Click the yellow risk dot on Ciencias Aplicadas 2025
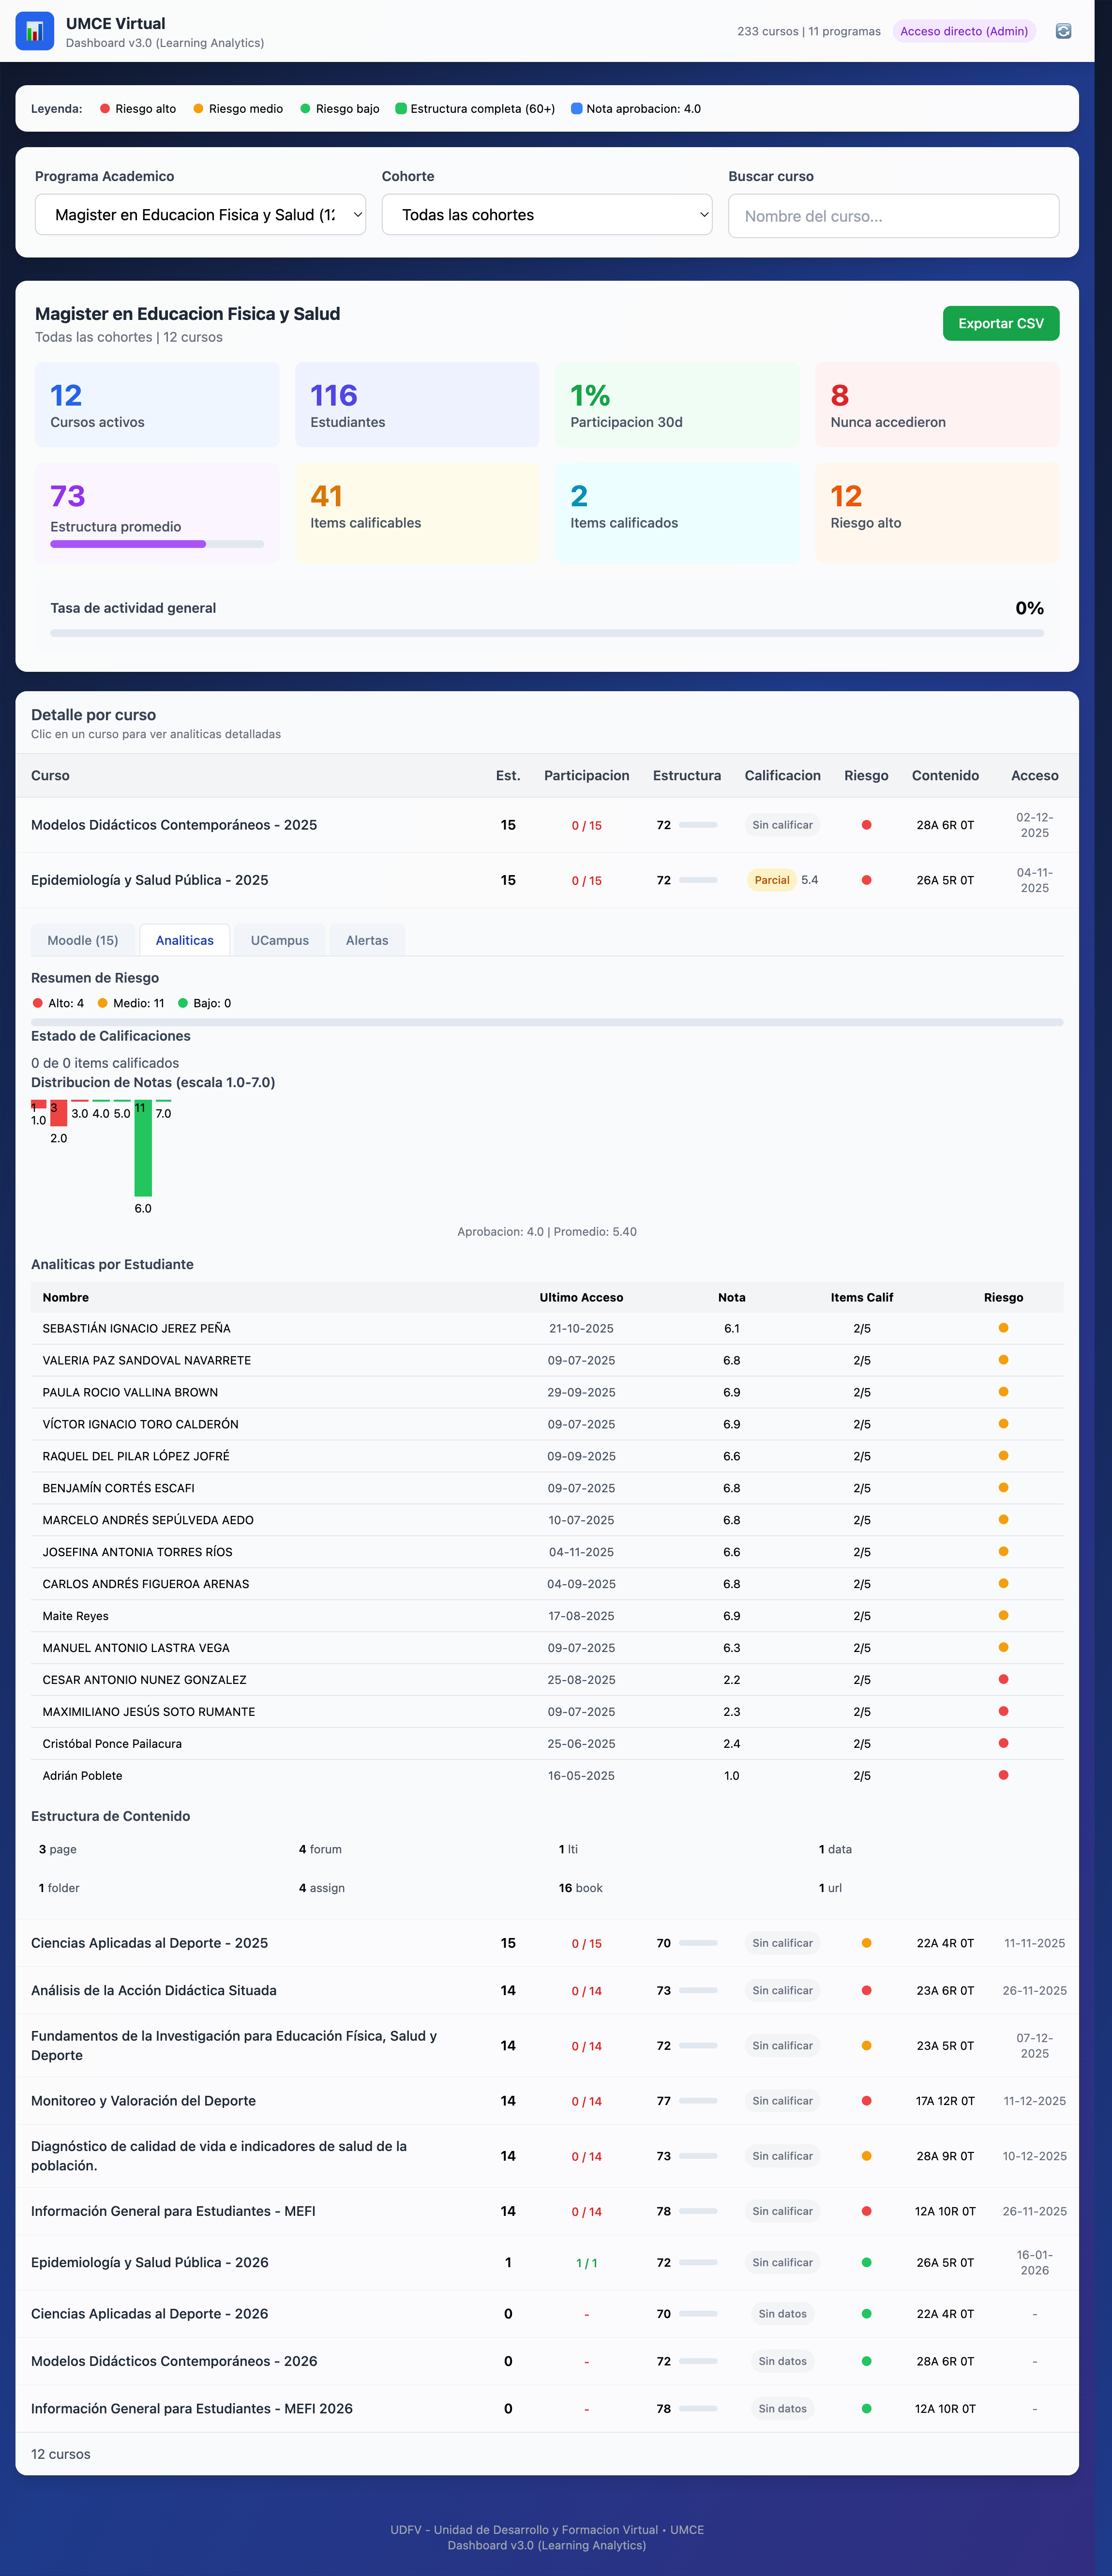This screenshot has width=1112, height=2576. pyautogui.click(x=866, y=1943)
